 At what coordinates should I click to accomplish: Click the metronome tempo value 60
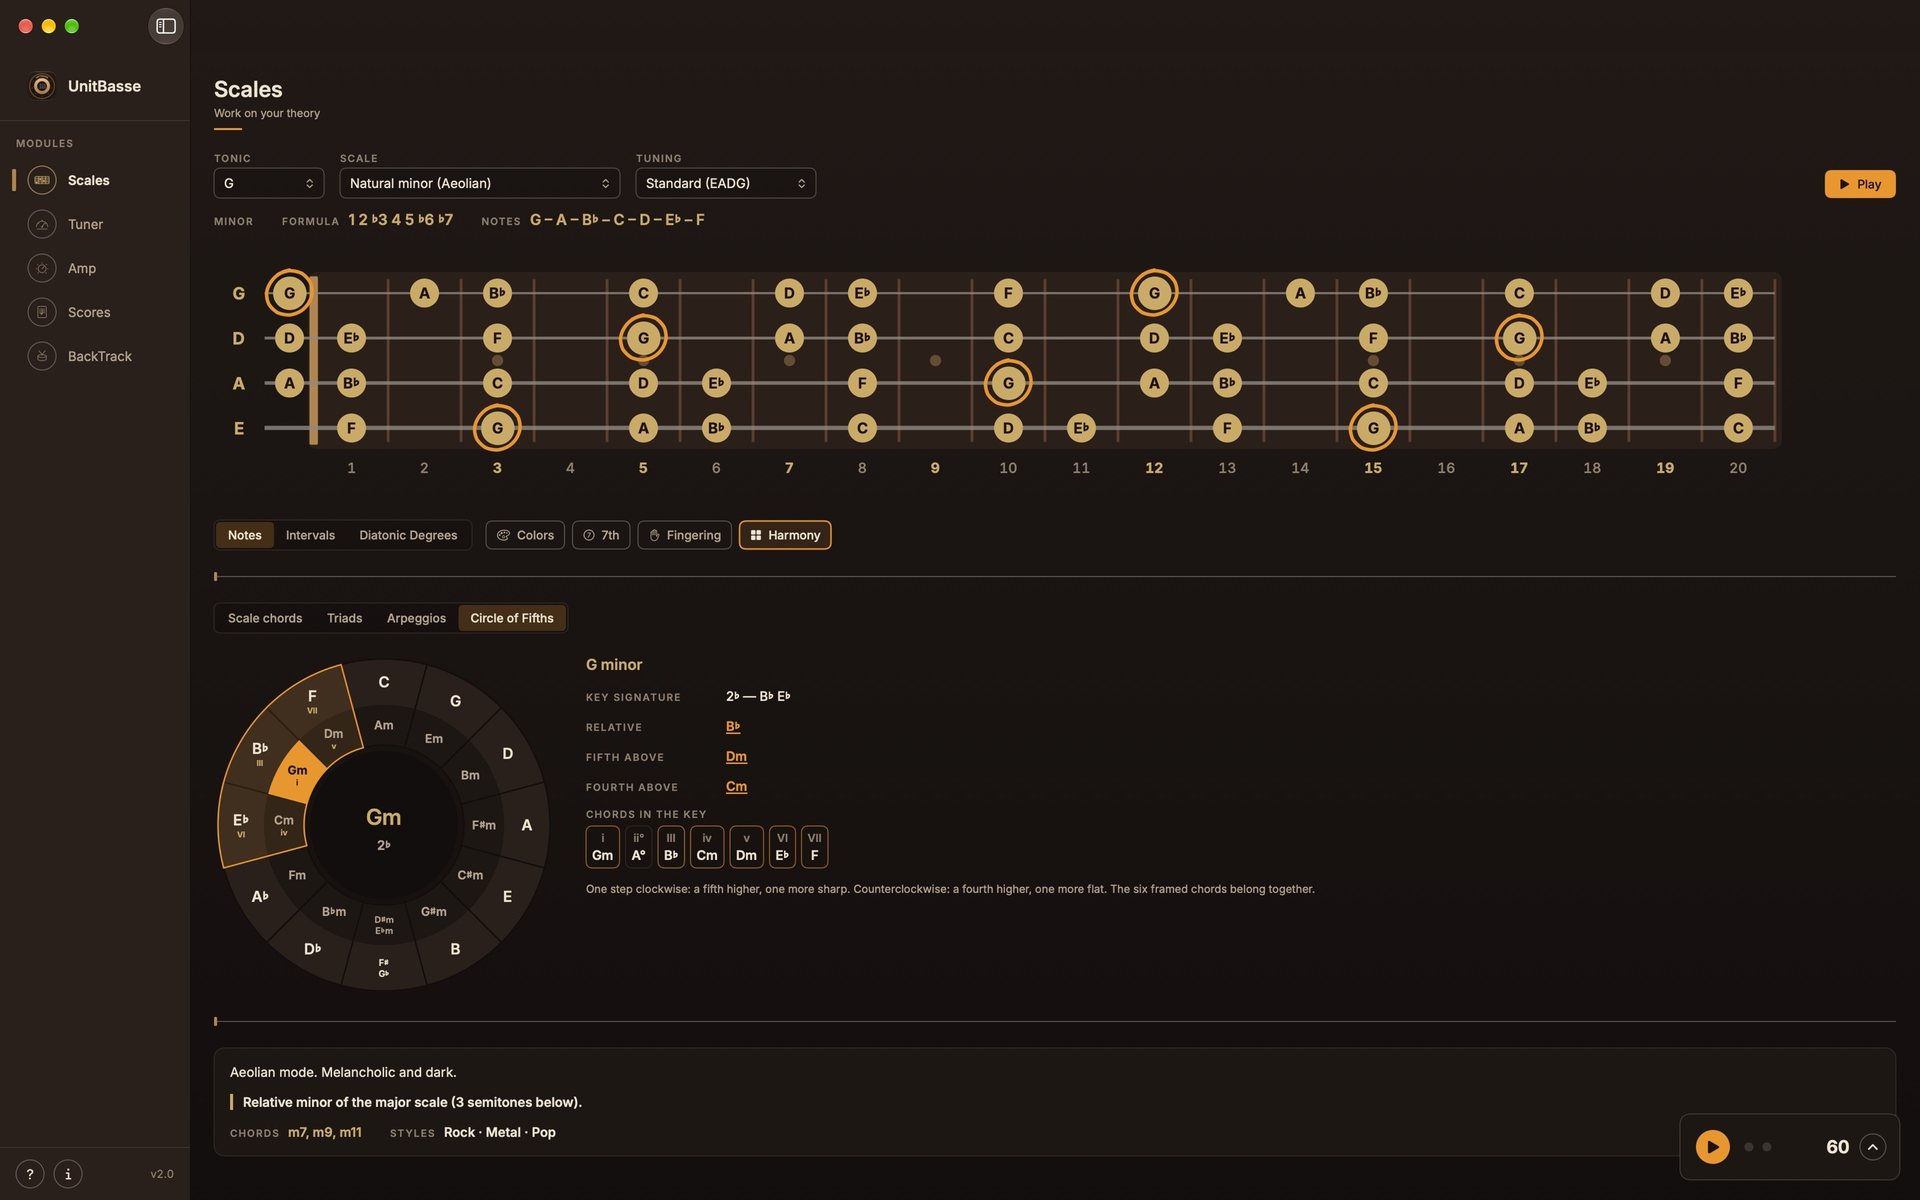point(1837,1147)
